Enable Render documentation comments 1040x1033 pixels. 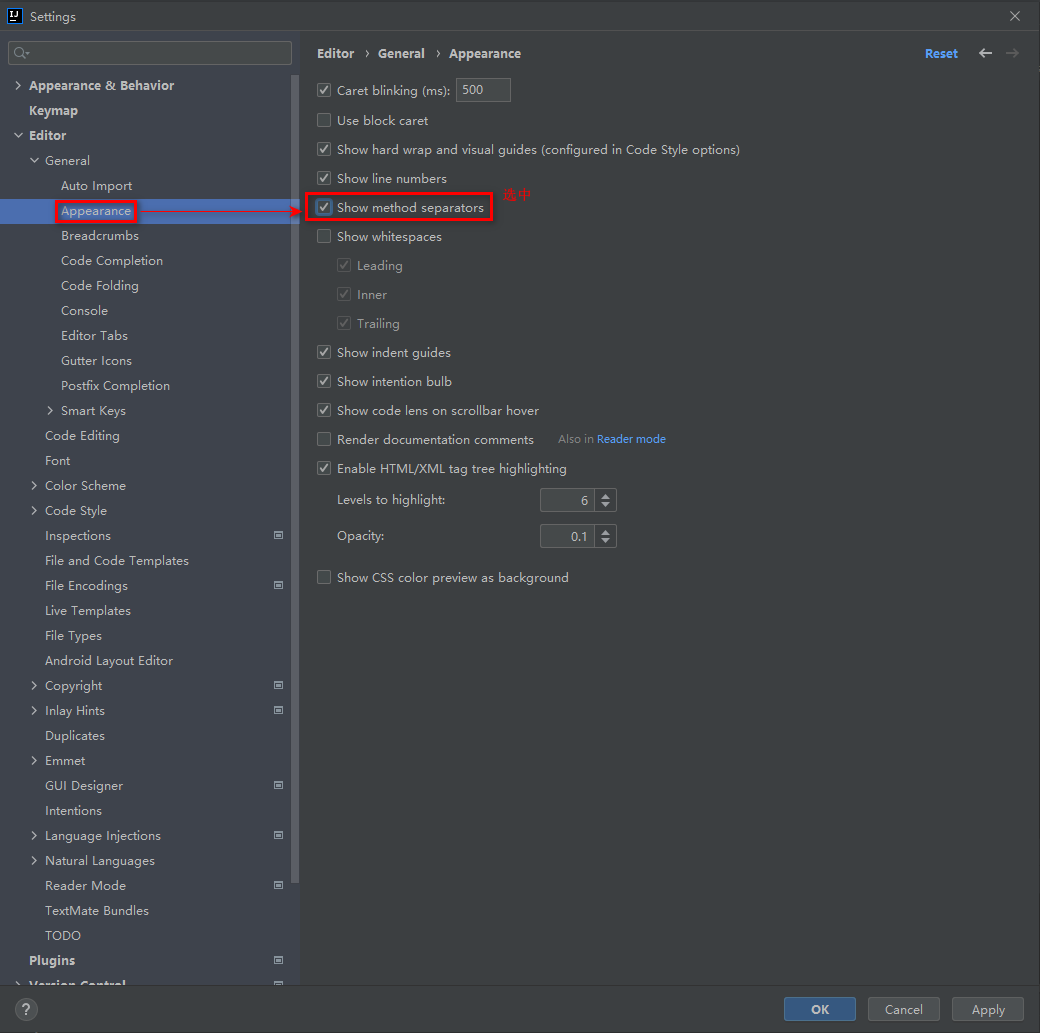pyautogui.click(x=324, y=439)
